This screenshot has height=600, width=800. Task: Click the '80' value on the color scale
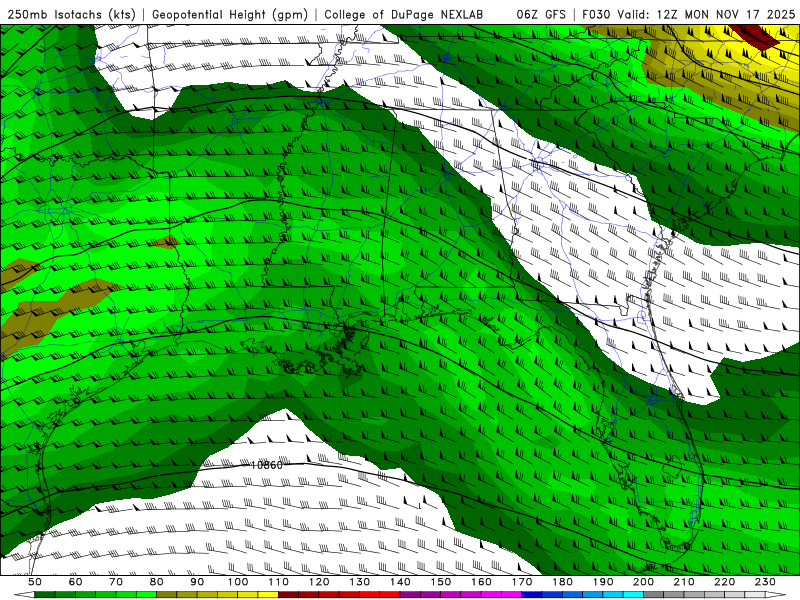(x=157, y=582)
